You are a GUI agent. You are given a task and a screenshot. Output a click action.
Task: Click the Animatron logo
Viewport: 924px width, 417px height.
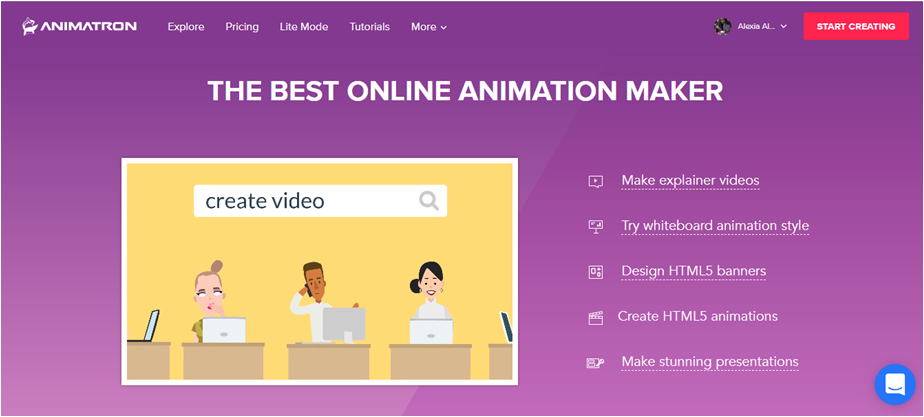point(80,27)
